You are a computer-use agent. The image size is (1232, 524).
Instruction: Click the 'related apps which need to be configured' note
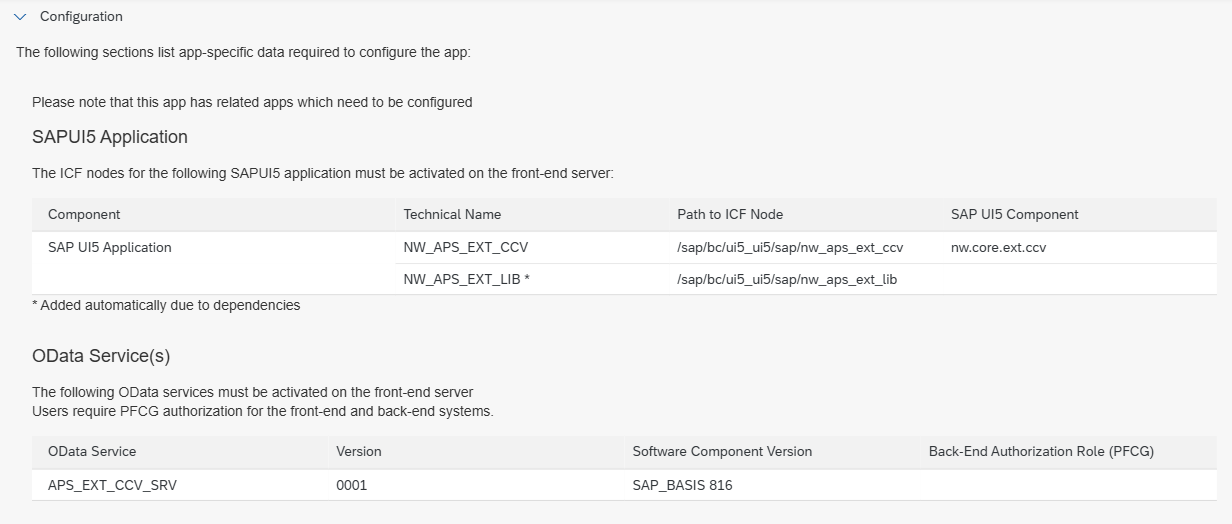252,102
